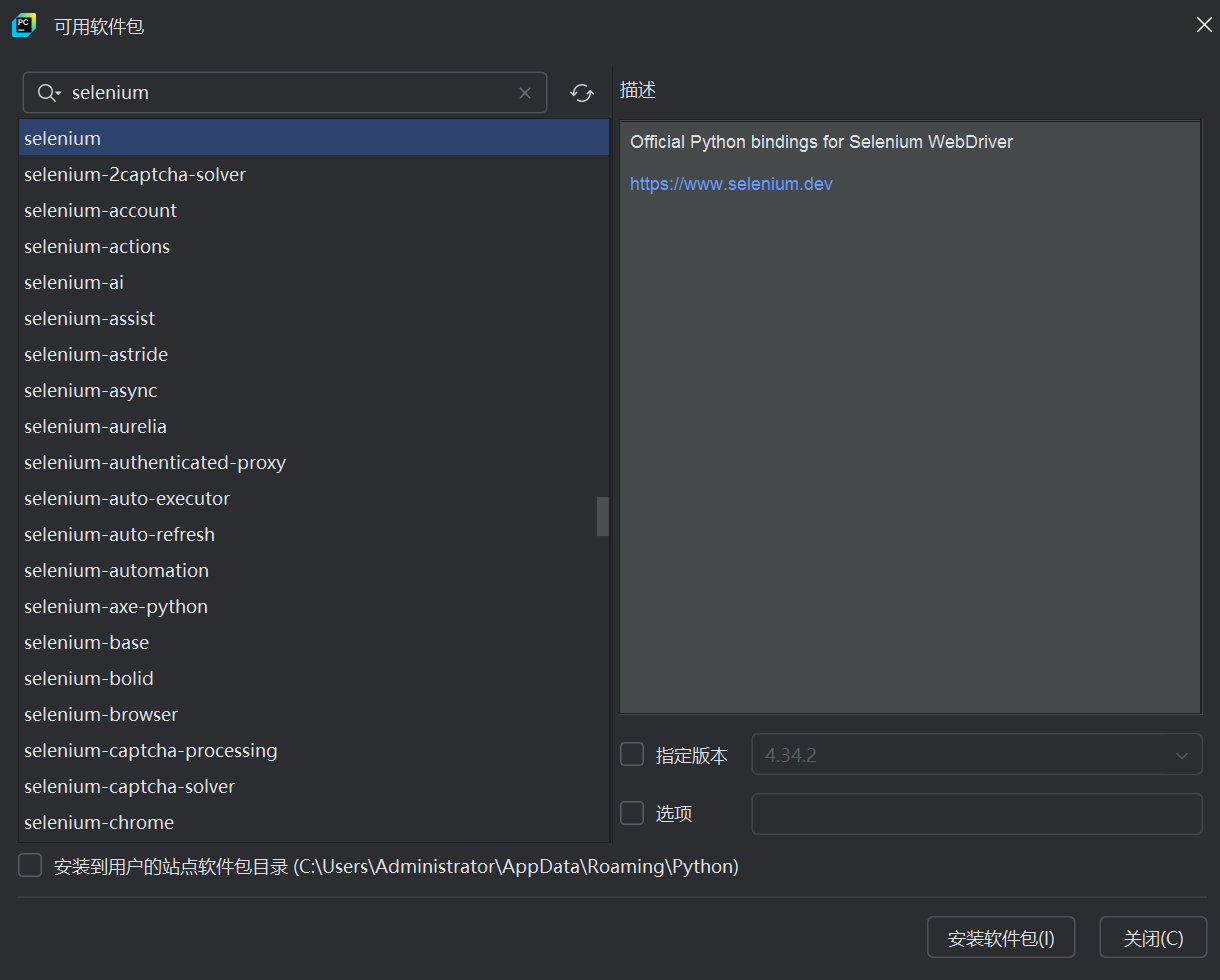Select selenium-auto-refresh in the list
The width and height of the screenshot is (1220, 980).
point(314,534)
